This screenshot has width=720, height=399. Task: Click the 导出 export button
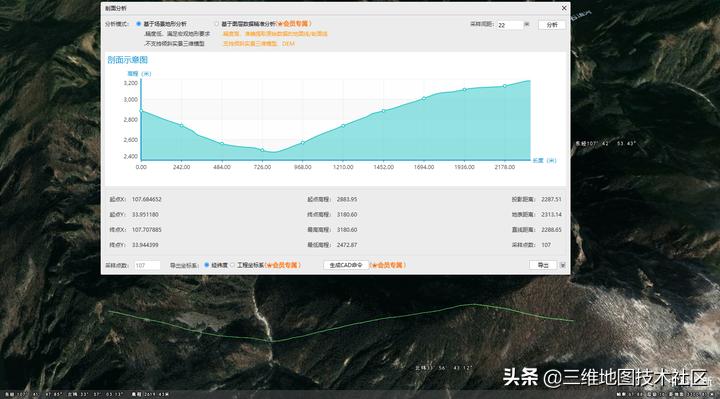point(543,265)
